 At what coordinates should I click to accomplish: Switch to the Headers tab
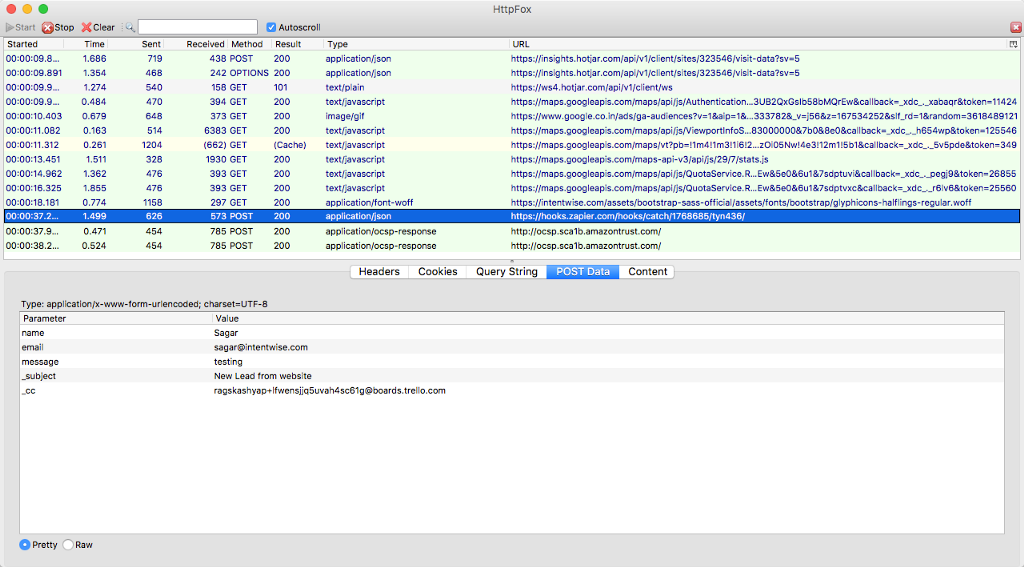[379, 272]
